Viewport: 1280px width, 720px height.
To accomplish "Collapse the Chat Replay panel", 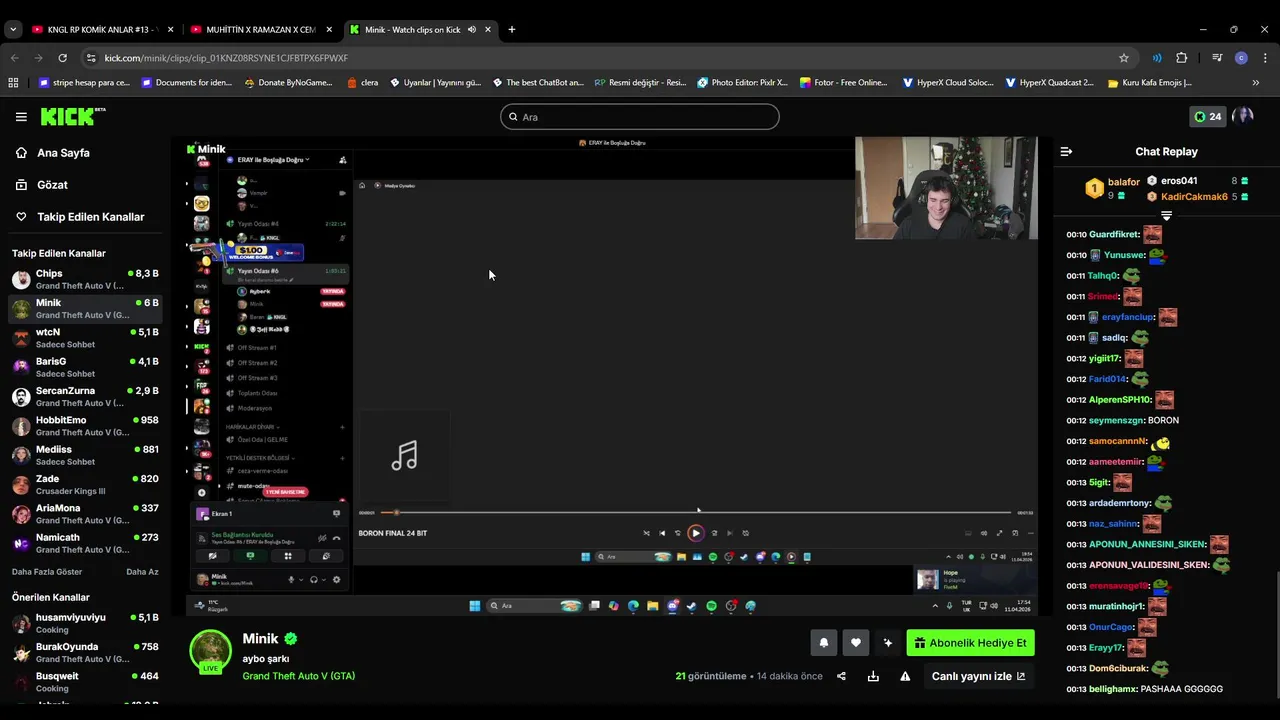I will click(1066, 152).
